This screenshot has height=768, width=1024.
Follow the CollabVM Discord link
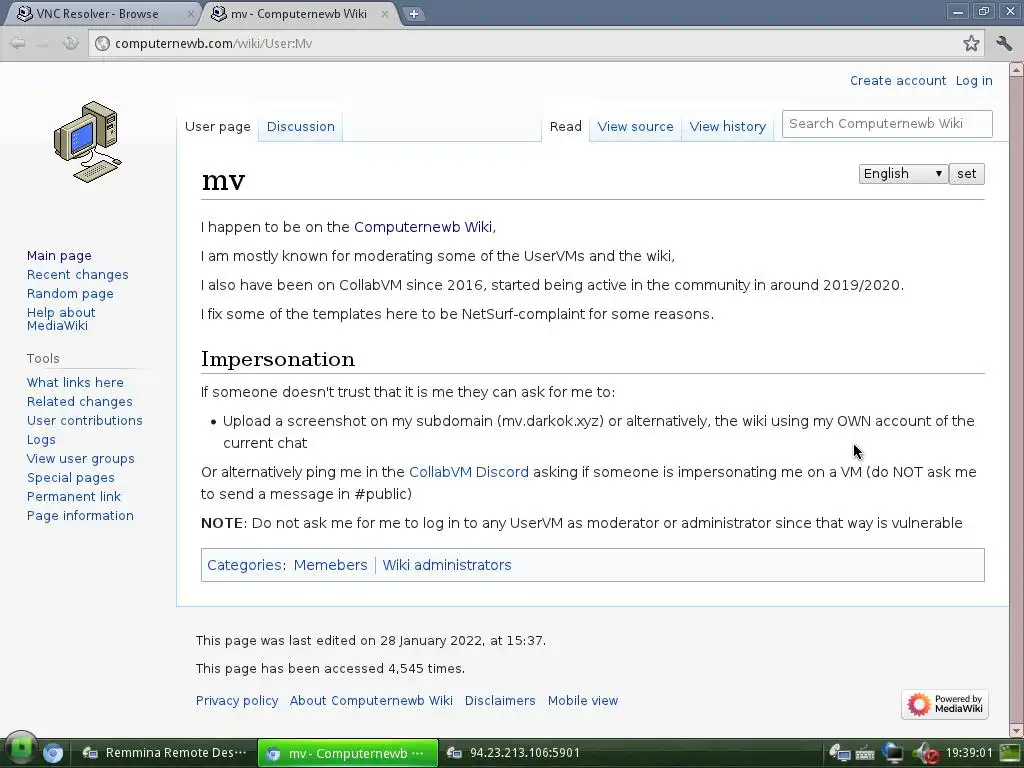468,472
